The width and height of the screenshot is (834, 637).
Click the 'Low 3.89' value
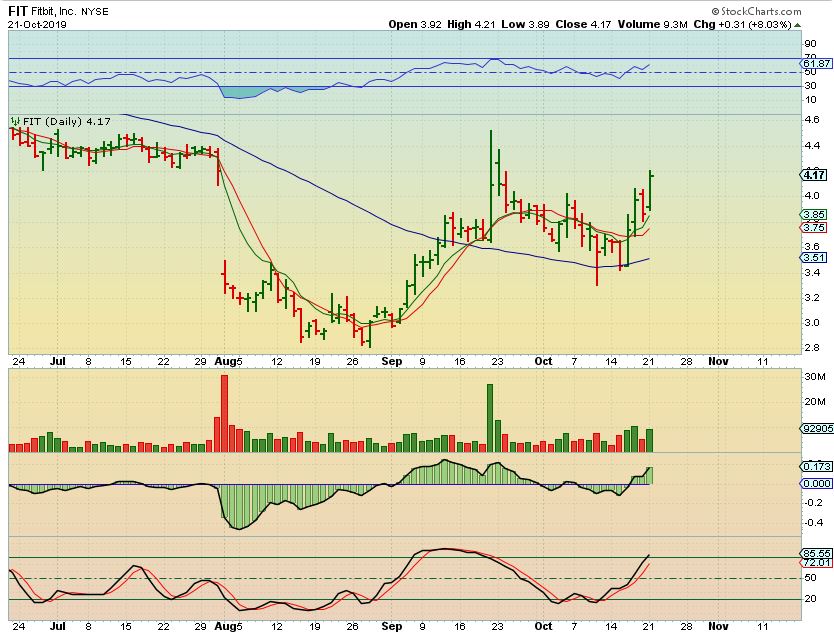(x=526, y=24)
